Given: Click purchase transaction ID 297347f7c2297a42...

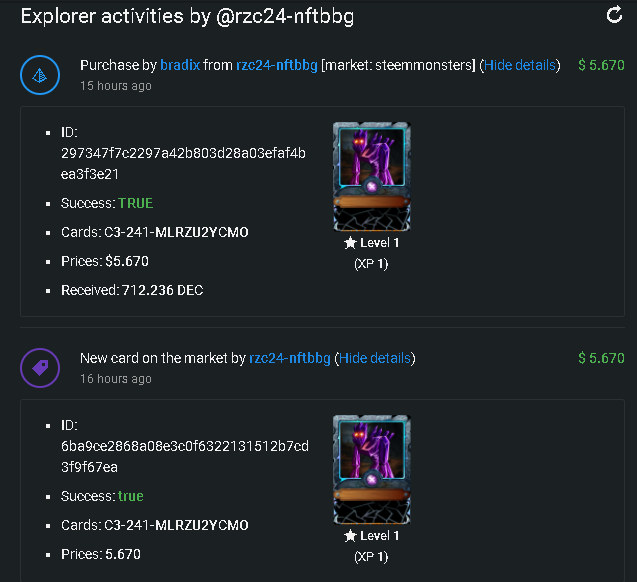Looking at the screenshot, I should pyautogui.click(x=183, y=164).
